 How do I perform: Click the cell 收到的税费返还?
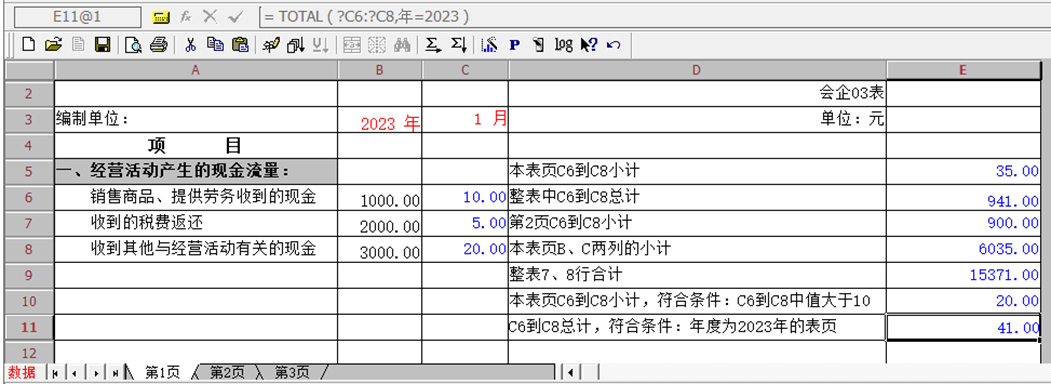tap(196, 223)
